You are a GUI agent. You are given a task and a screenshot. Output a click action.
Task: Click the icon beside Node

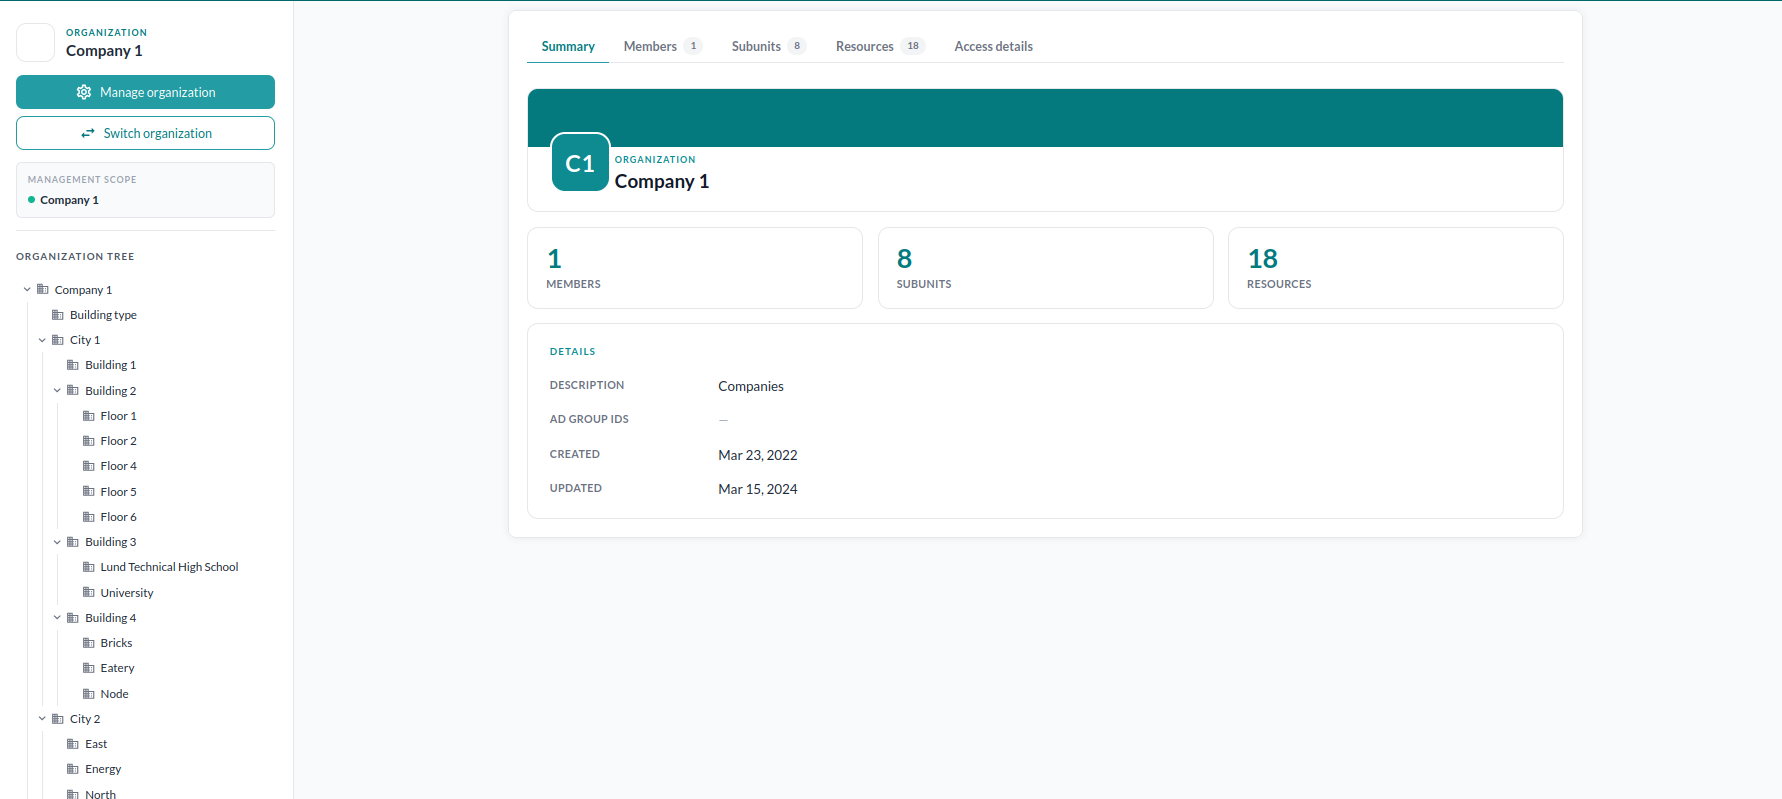tap(89, 694)
